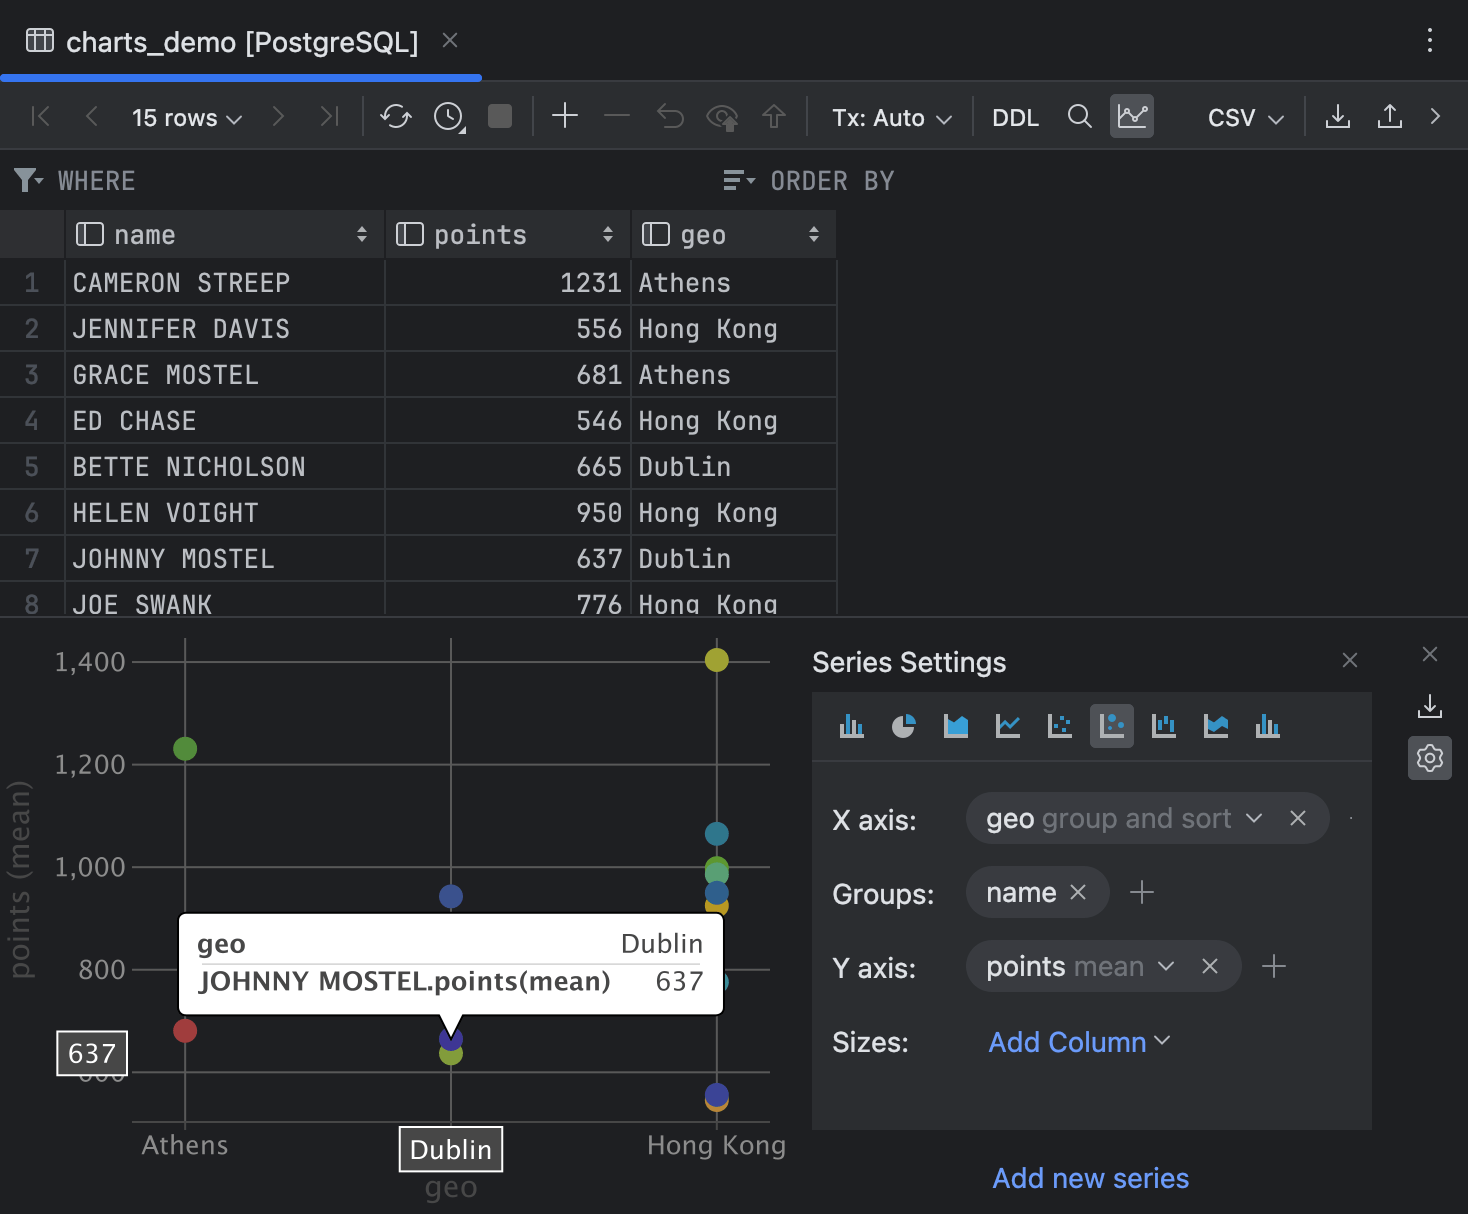The image size is (1468, 1214).
Task: Switch chart to pie chart type
Action: [903, 726]
